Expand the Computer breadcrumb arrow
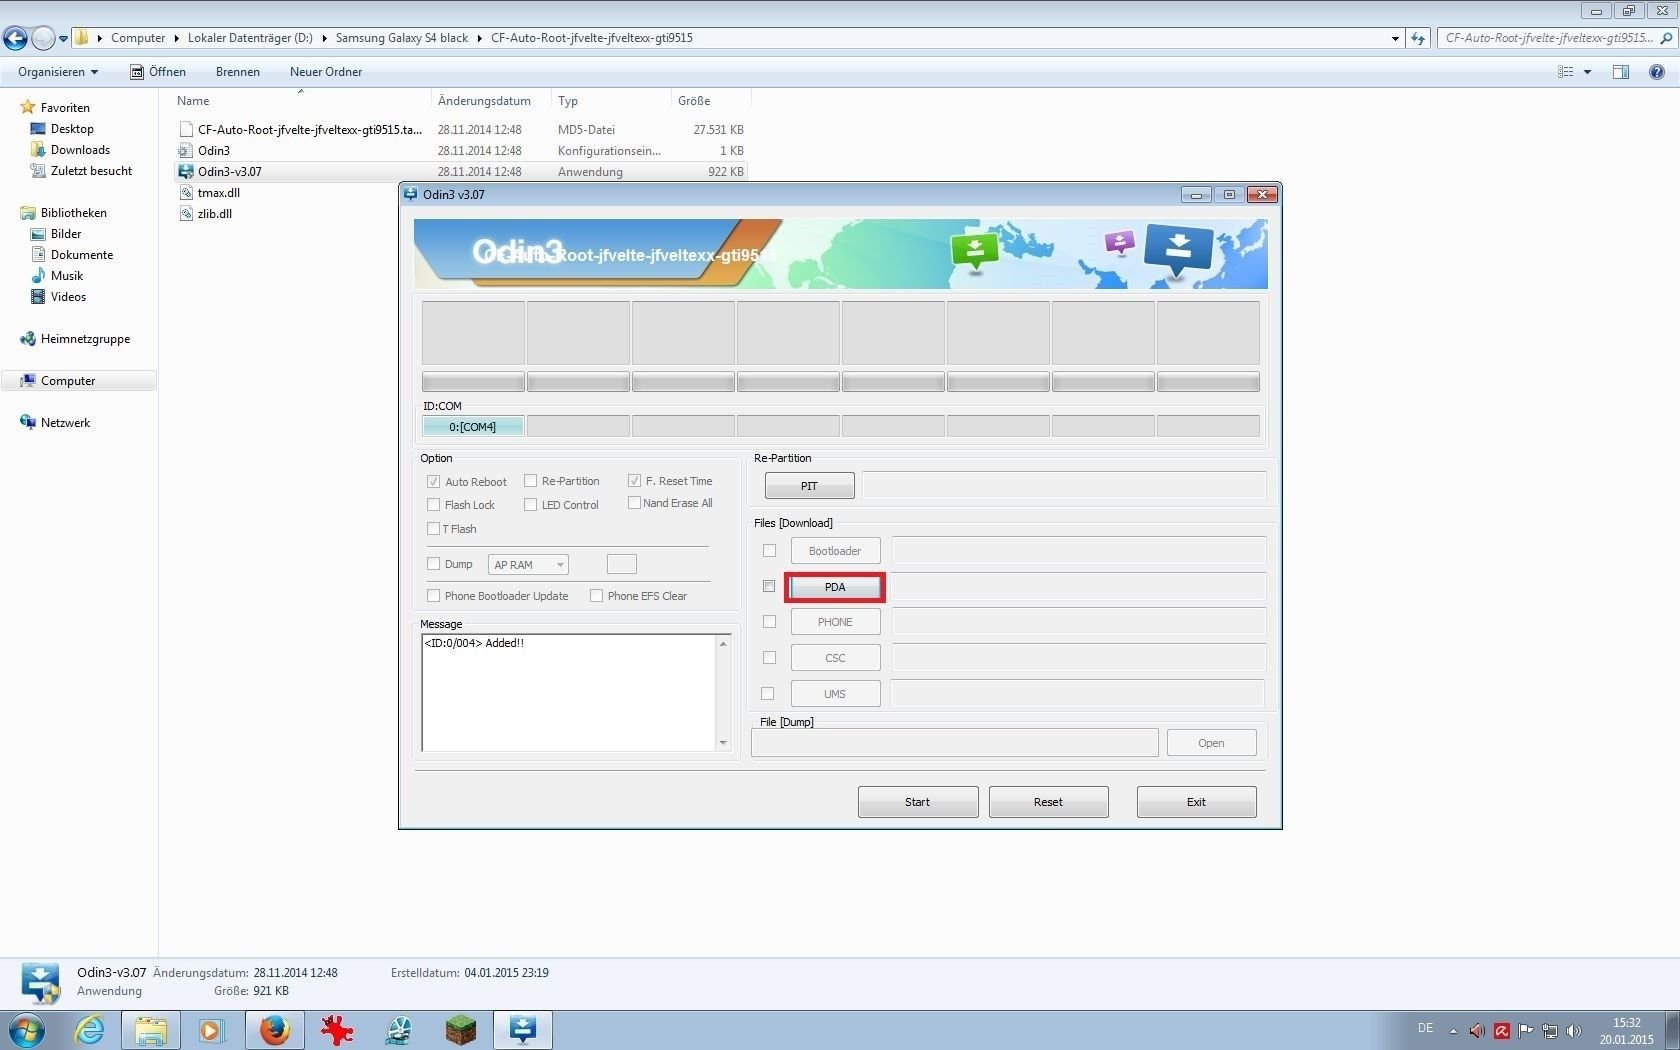This screenshot has height=1050, width=1680. pos(177,38)
